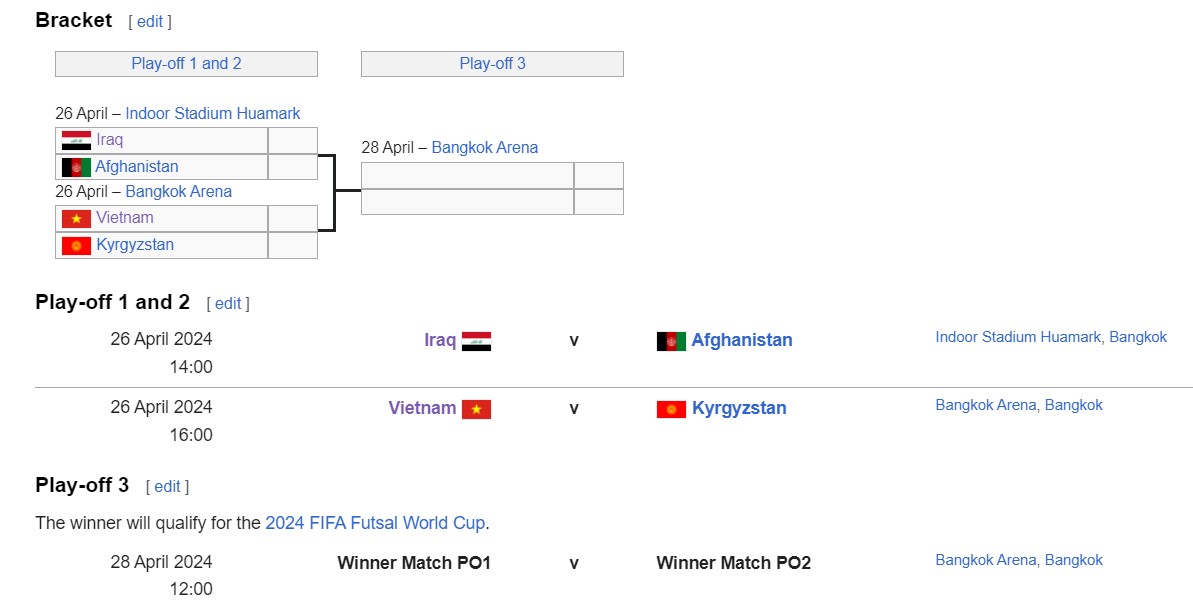Open Vietnam team link in the bracket
The height and width of the screenshot is (610, 1193).
click(125, 218)
